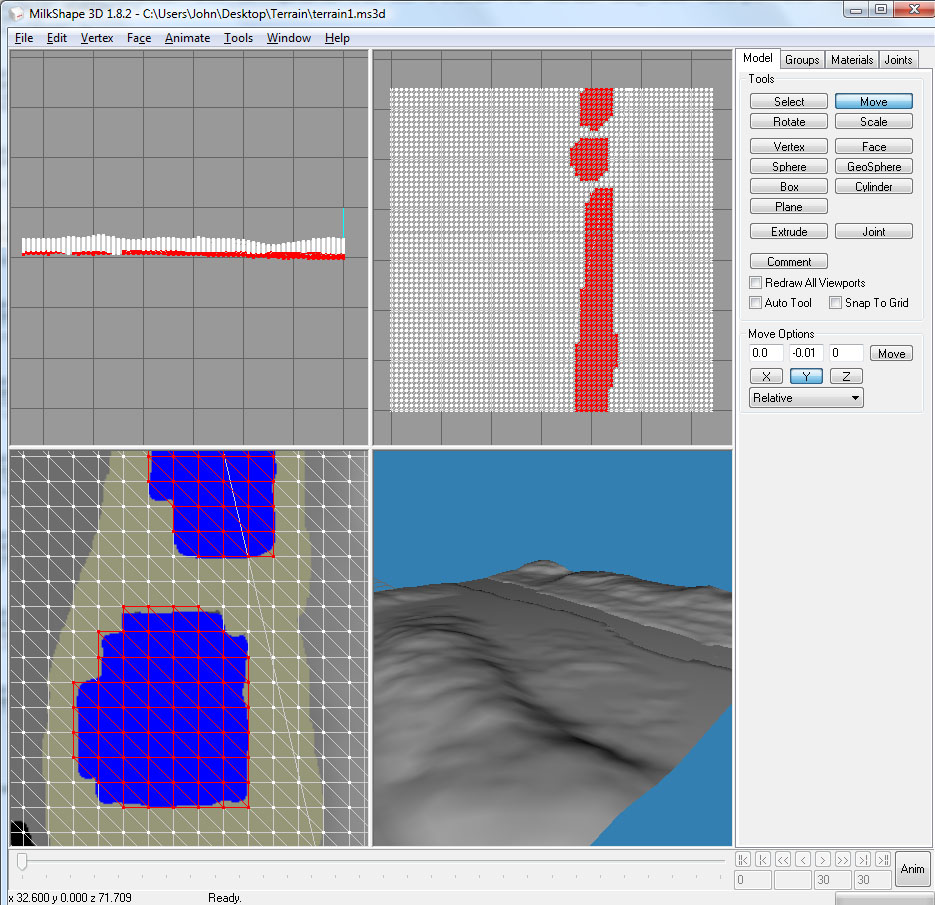
Task: Toggle Anim mode button
Action: pos(912,869)
